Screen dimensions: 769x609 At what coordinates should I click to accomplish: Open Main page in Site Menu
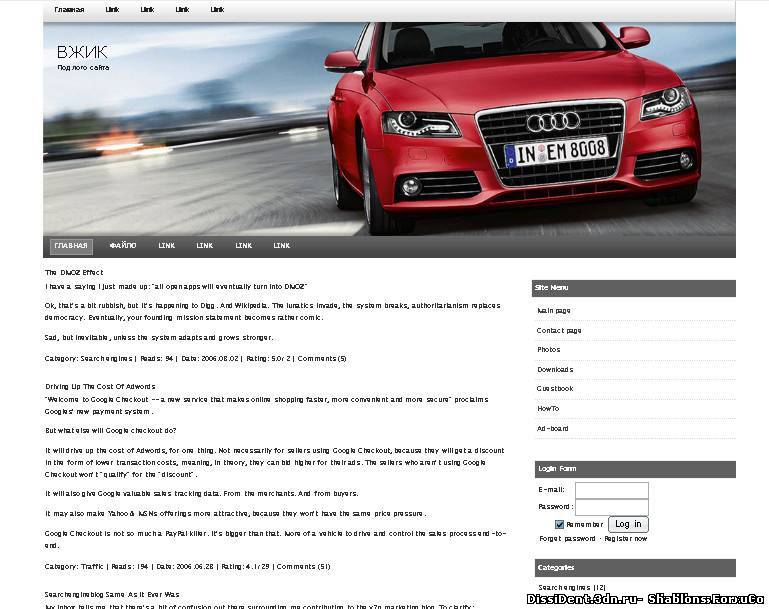[x=553, y=310]
